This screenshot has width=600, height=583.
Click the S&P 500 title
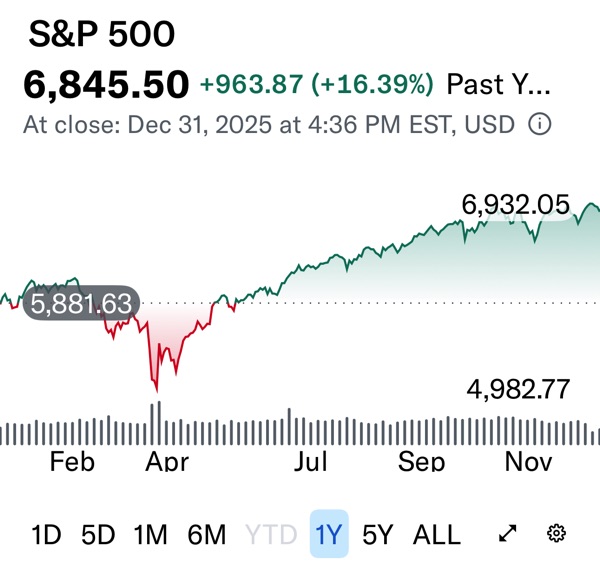101,36
